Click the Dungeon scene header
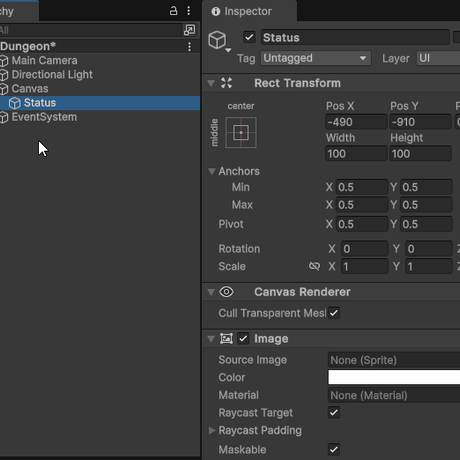Viewport: 460px width, 460px height. click(100, 46)
